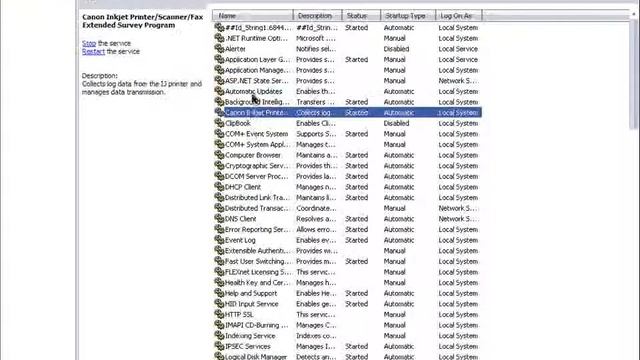Click the Automatic startup type of Computer Browser
The width and height of the screenshot is (640, 360).
pyautogui.click(x=399, y=155)
